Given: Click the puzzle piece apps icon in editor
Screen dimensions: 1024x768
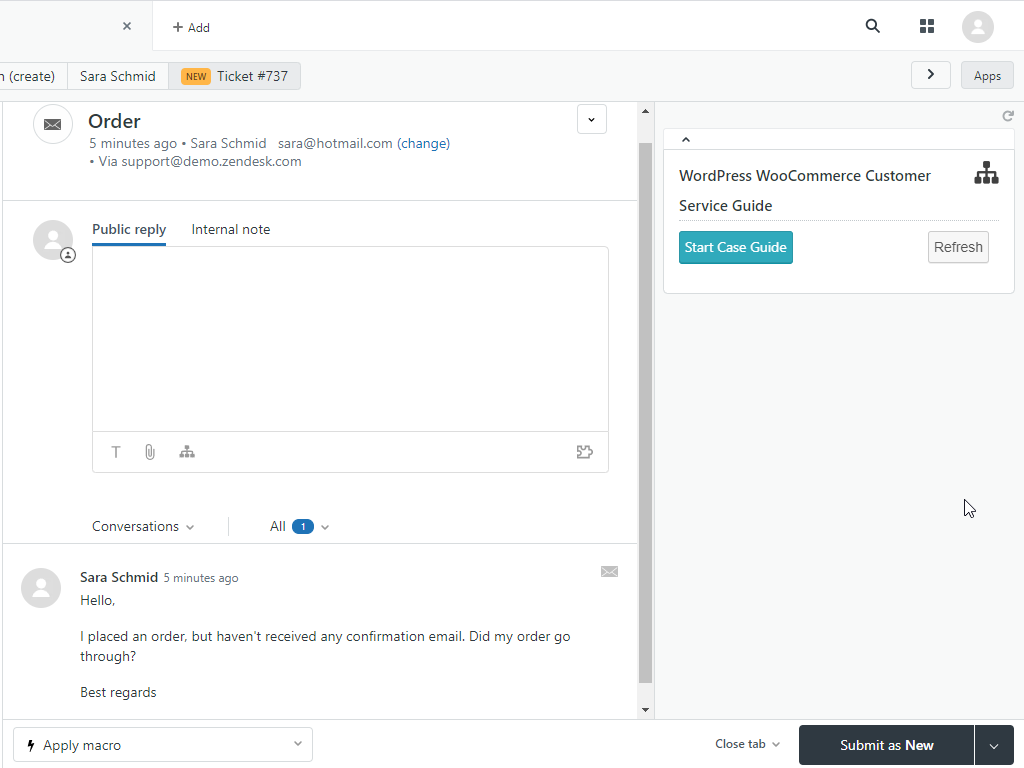Looking at the screenshot, I should pyautogui.click(x=584, y=452).
